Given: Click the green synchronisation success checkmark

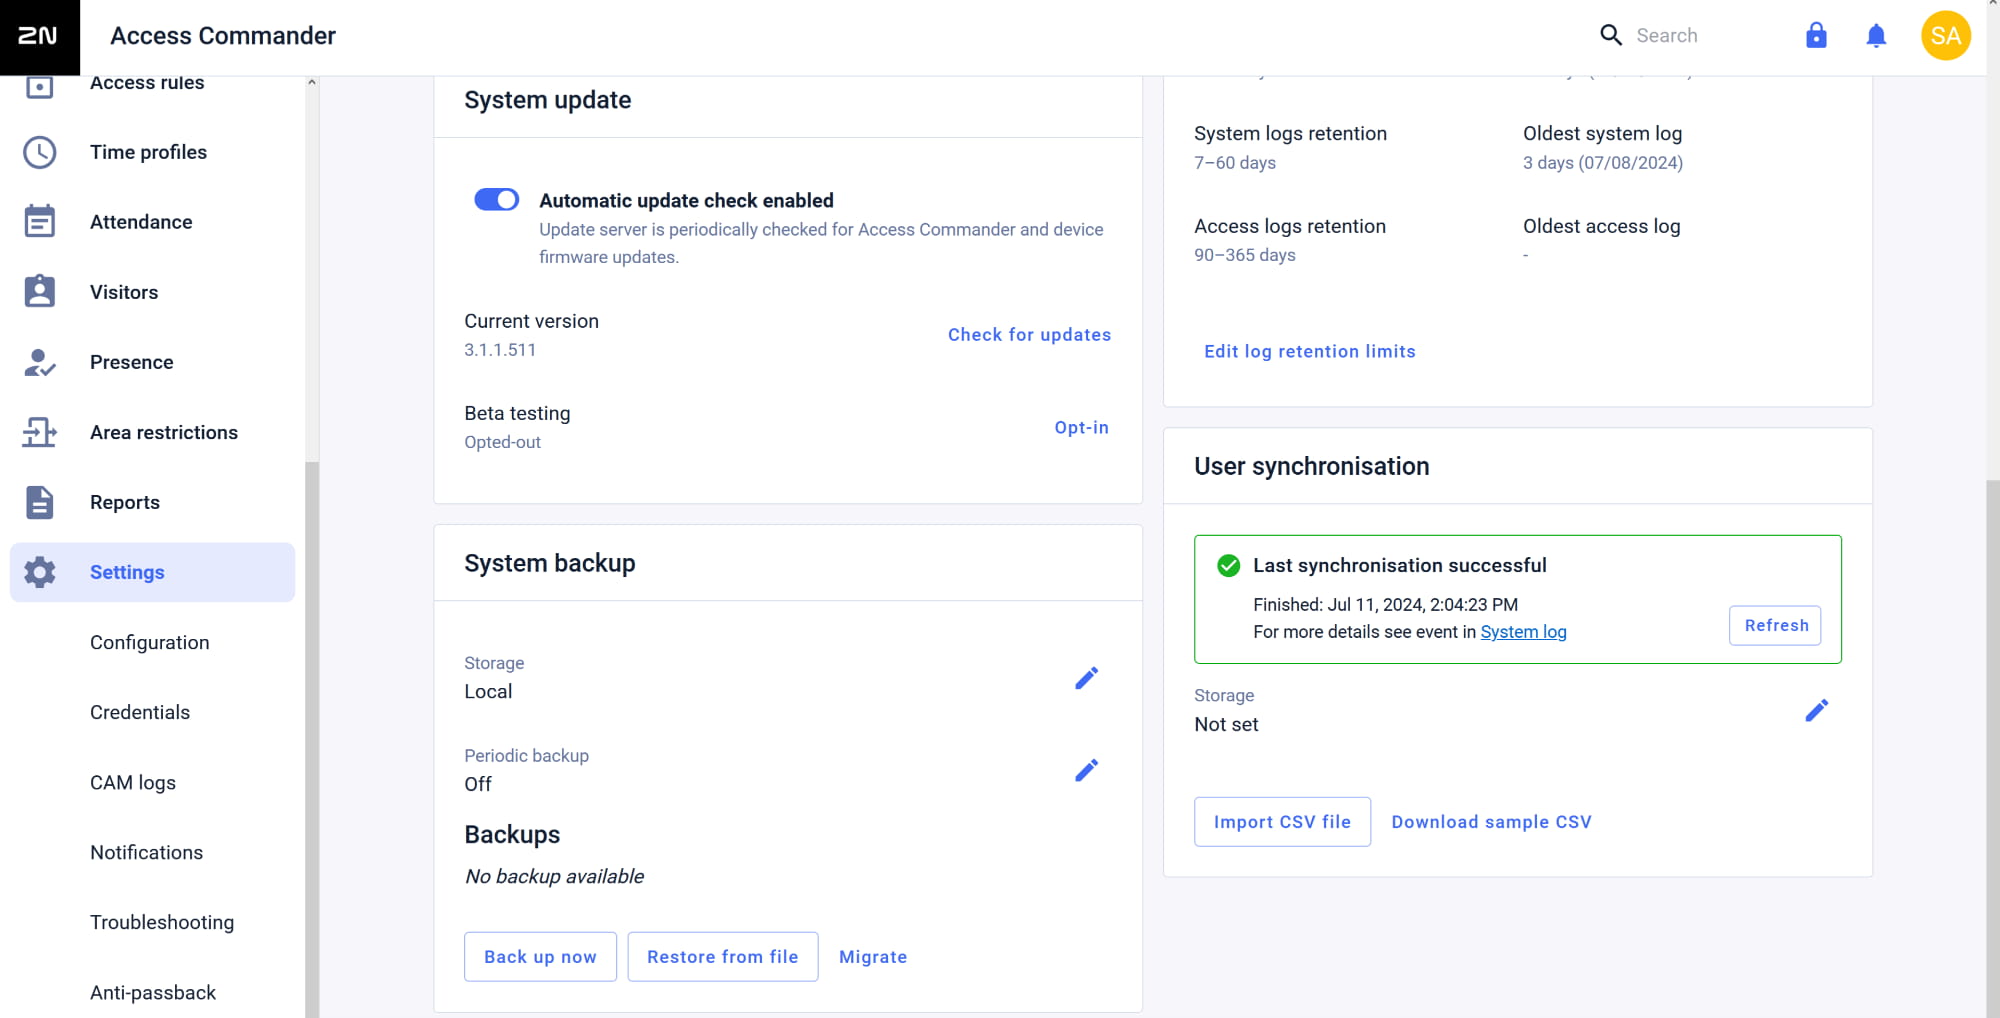Looking at the screenshot, I should [1228, 566].
